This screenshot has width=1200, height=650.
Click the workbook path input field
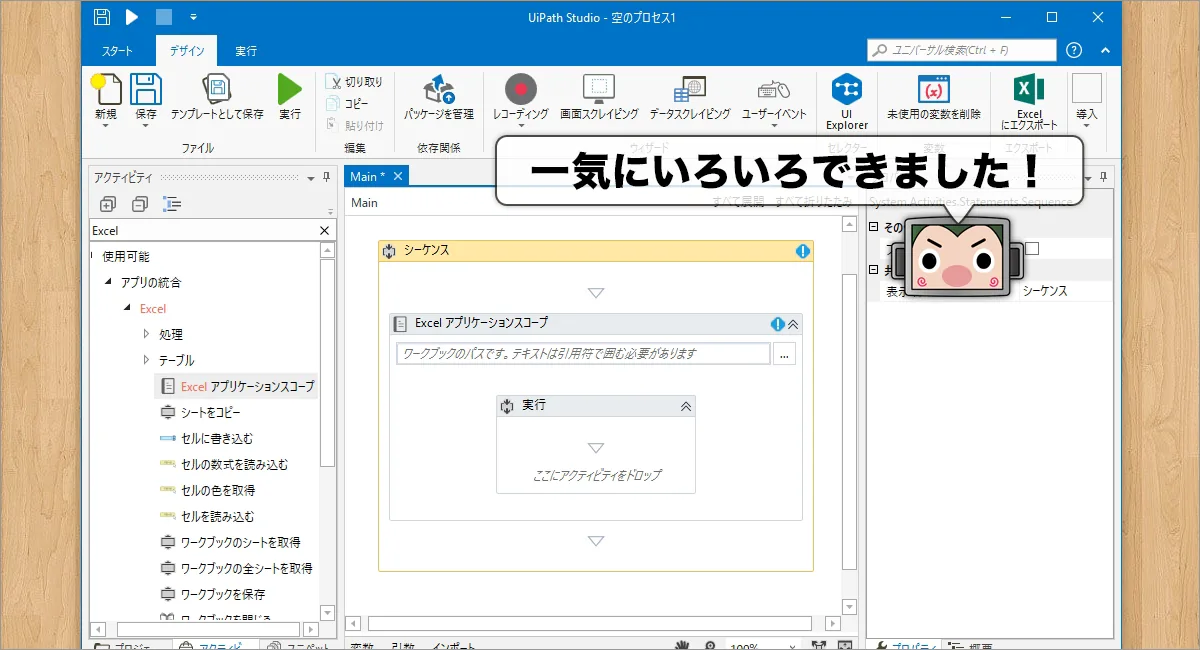tap(583, 353)
